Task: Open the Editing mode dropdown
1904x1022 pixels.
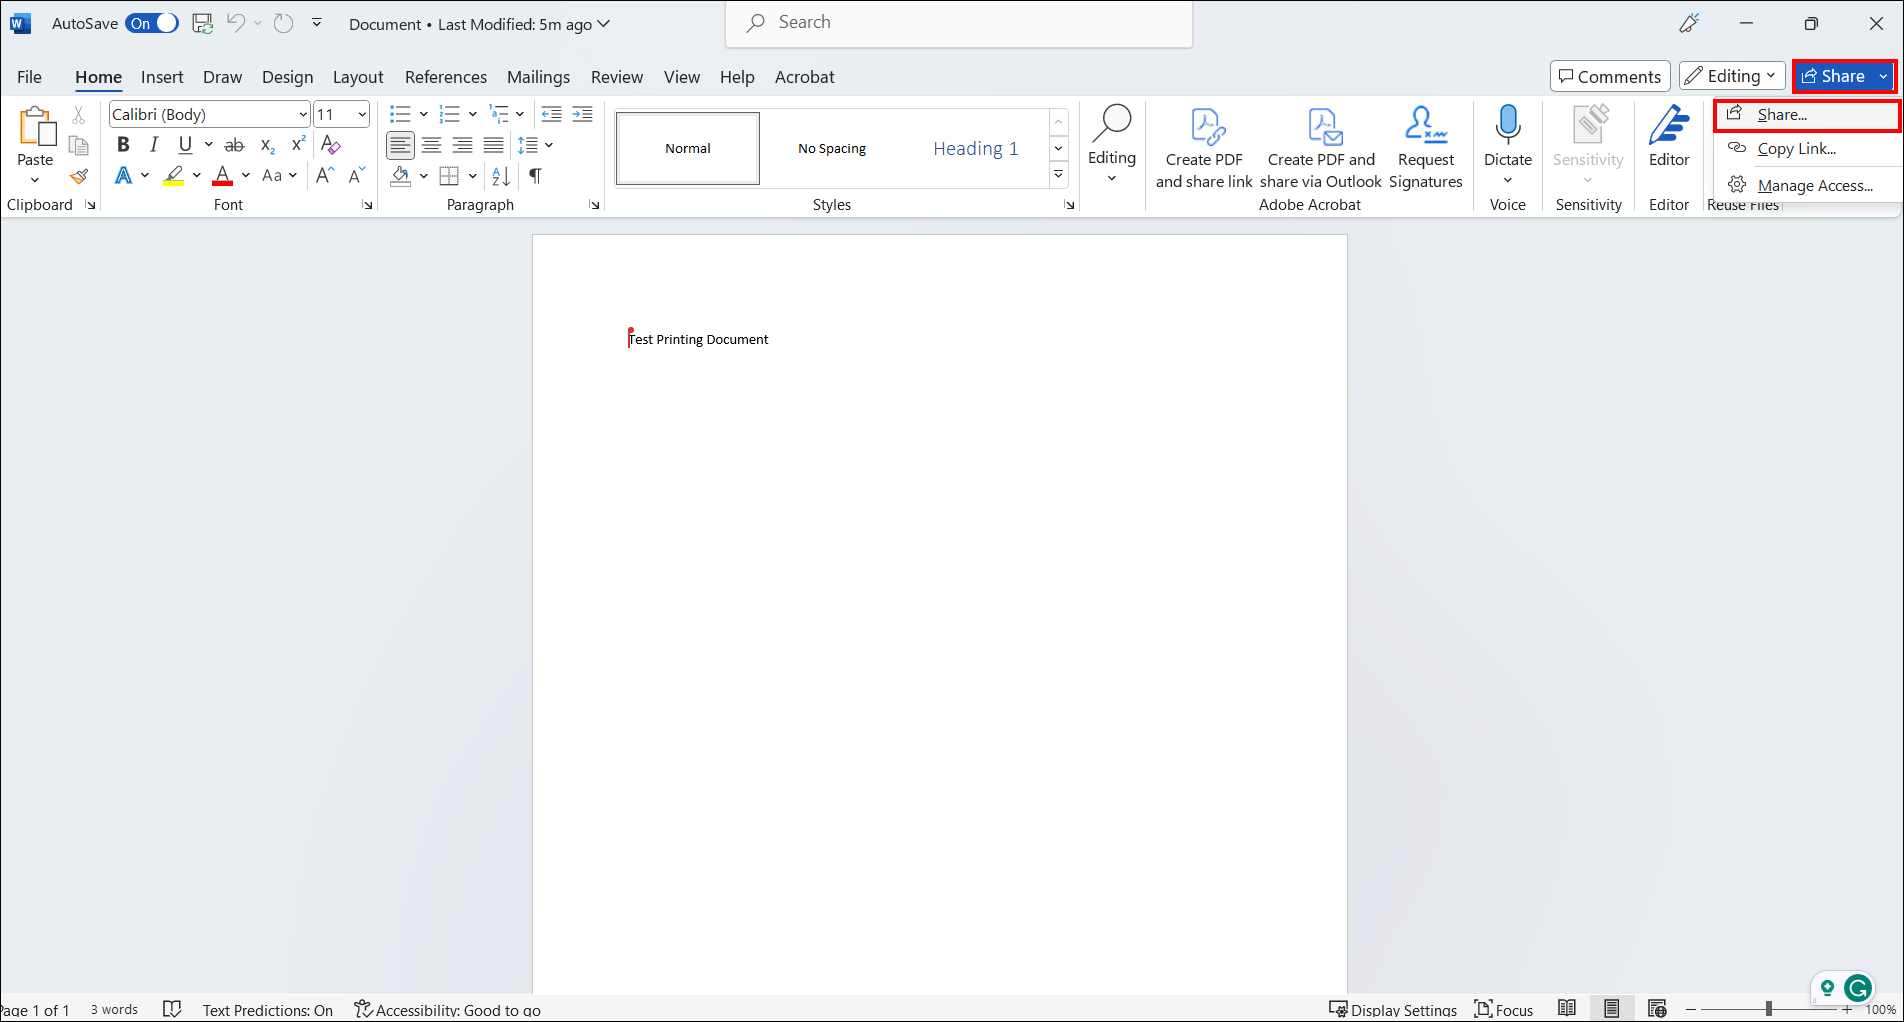Action: pyautogui.click(x=1733, y=76)
